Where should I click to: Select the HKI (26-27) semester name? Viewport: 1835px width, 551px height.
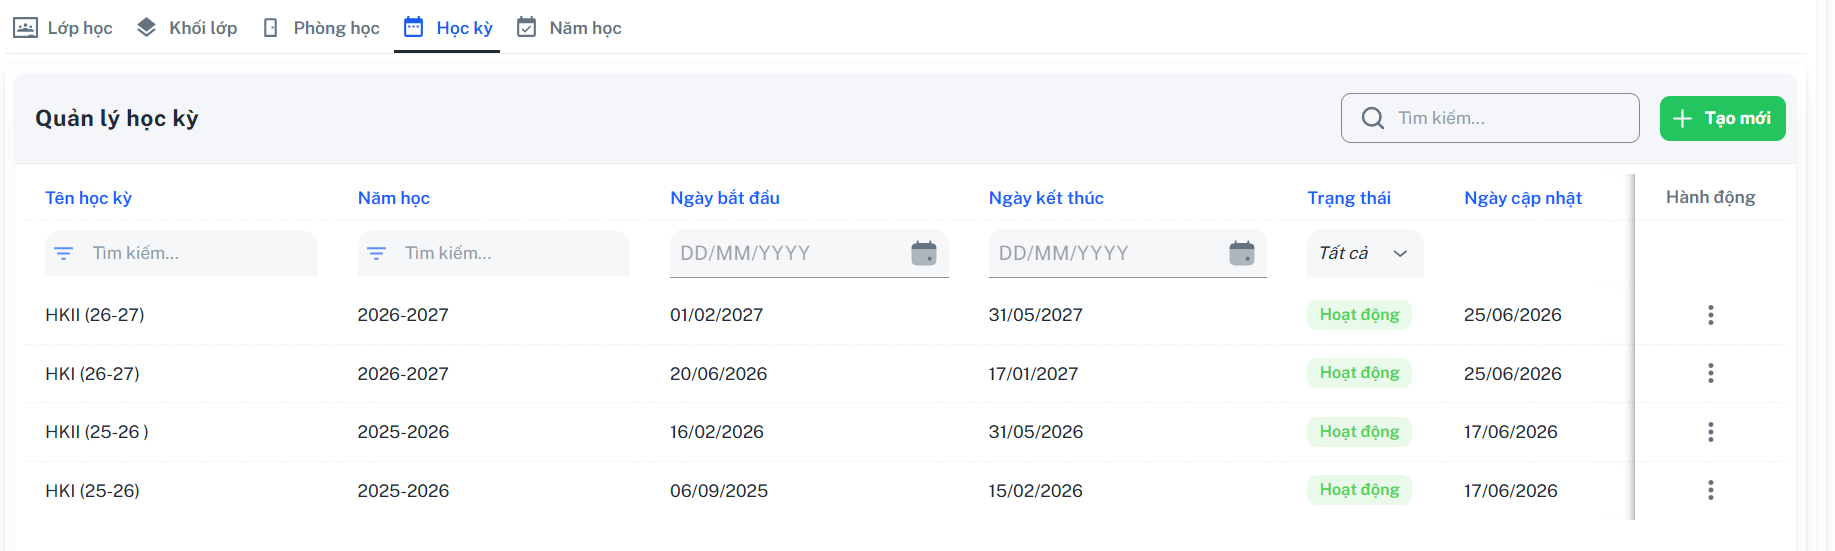pyautogui.click(x=92, y=374)
